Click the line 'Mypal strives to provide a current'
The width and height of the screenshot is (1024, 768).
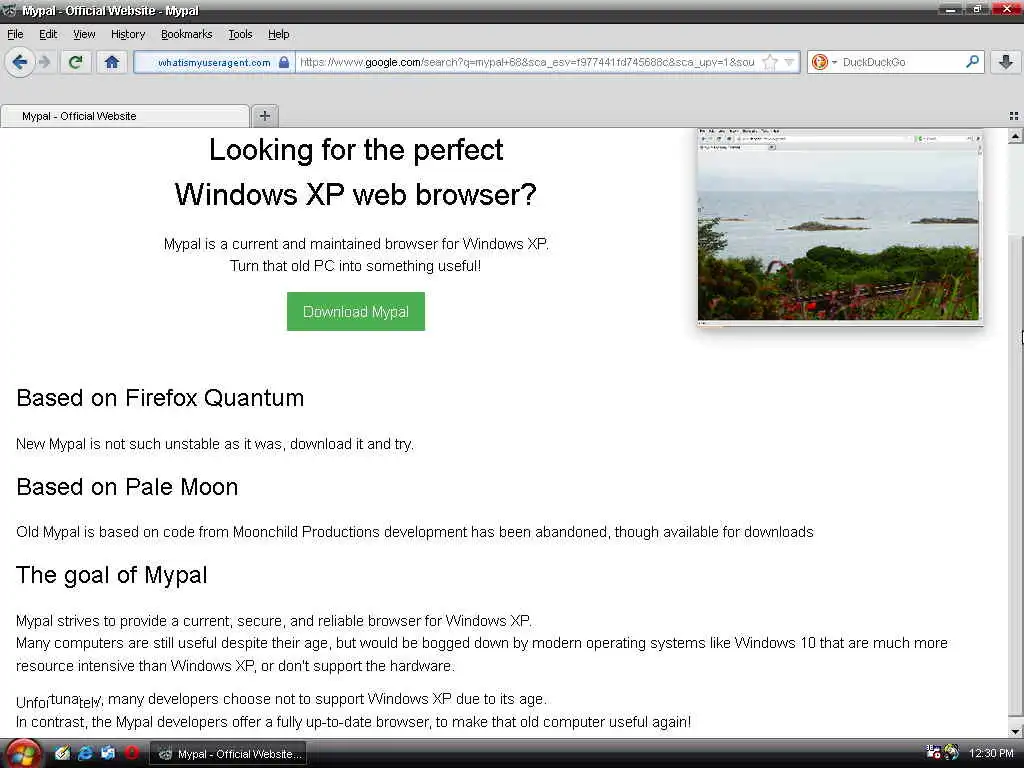point(274,620)
